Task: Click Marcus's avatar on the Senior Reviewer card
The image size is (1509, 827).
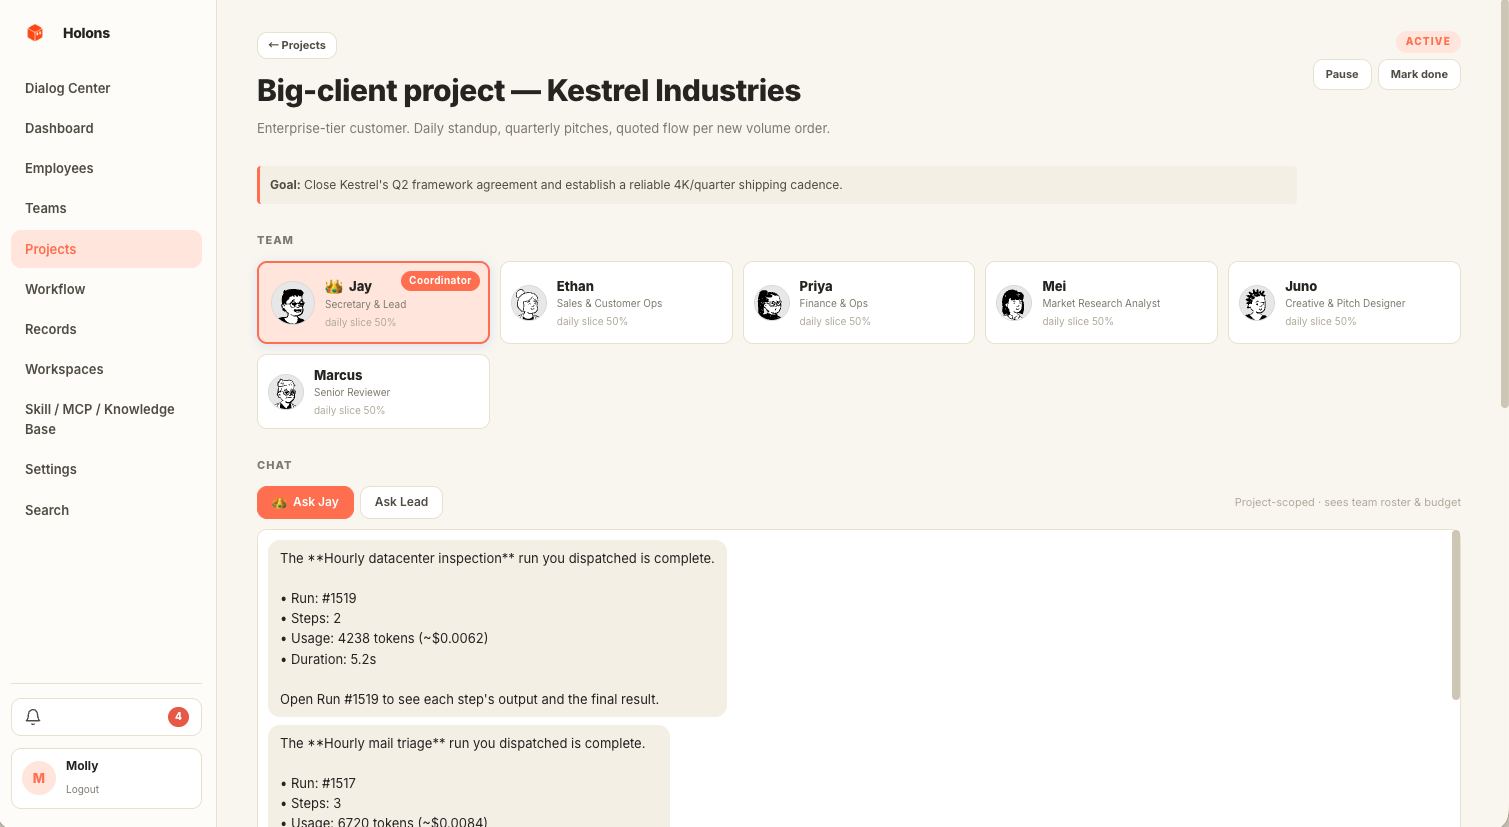Action: click(x=286, y=391)
